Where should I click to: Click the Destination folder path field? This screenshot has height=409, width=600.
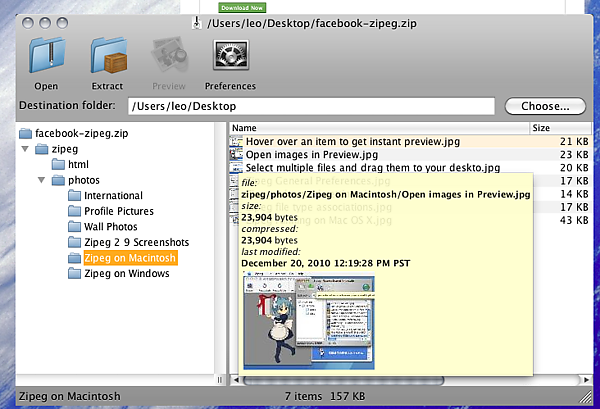tap(310, 106)
